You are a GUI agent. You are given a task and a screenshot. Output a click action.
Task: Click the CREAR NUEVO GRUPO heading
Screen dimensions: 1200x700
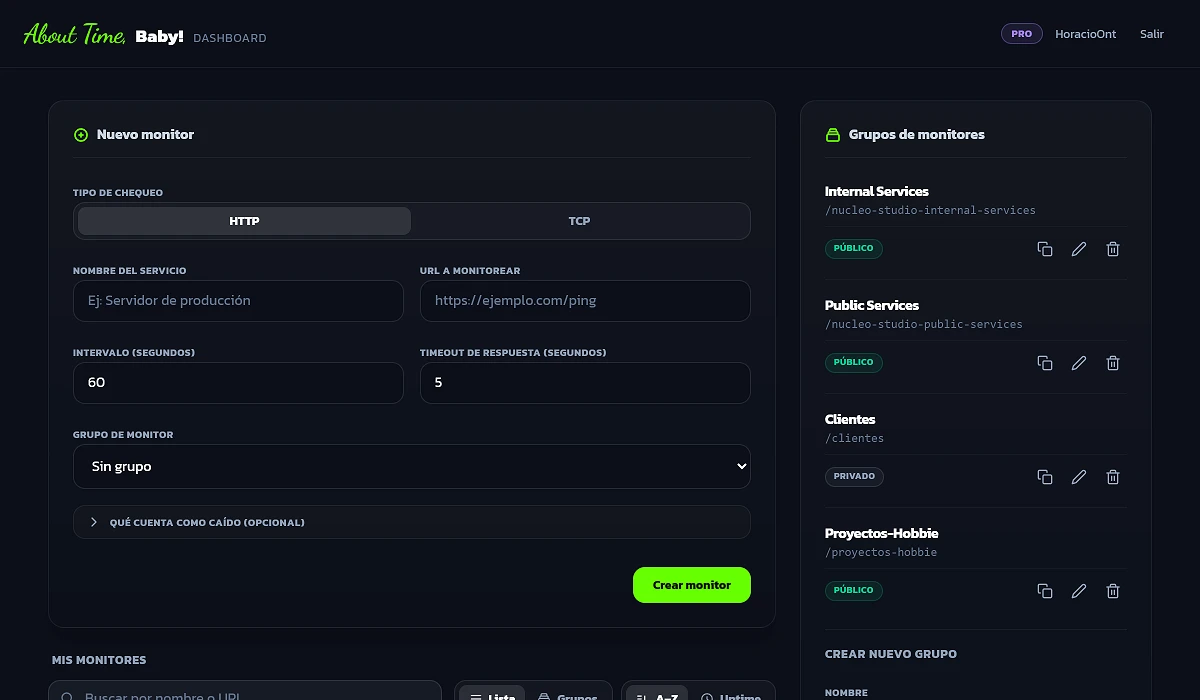[x=891, y=654]
